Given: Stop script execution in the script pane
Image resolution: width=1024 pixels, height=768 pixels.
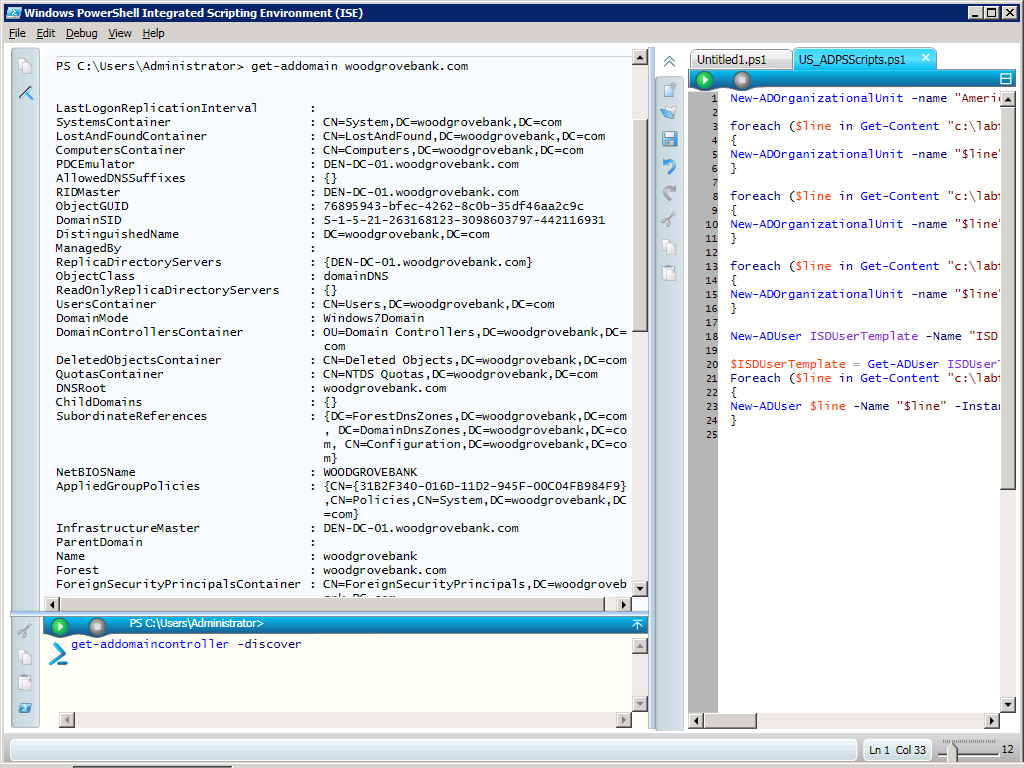Looking at the screenshot, I should 742,80.
